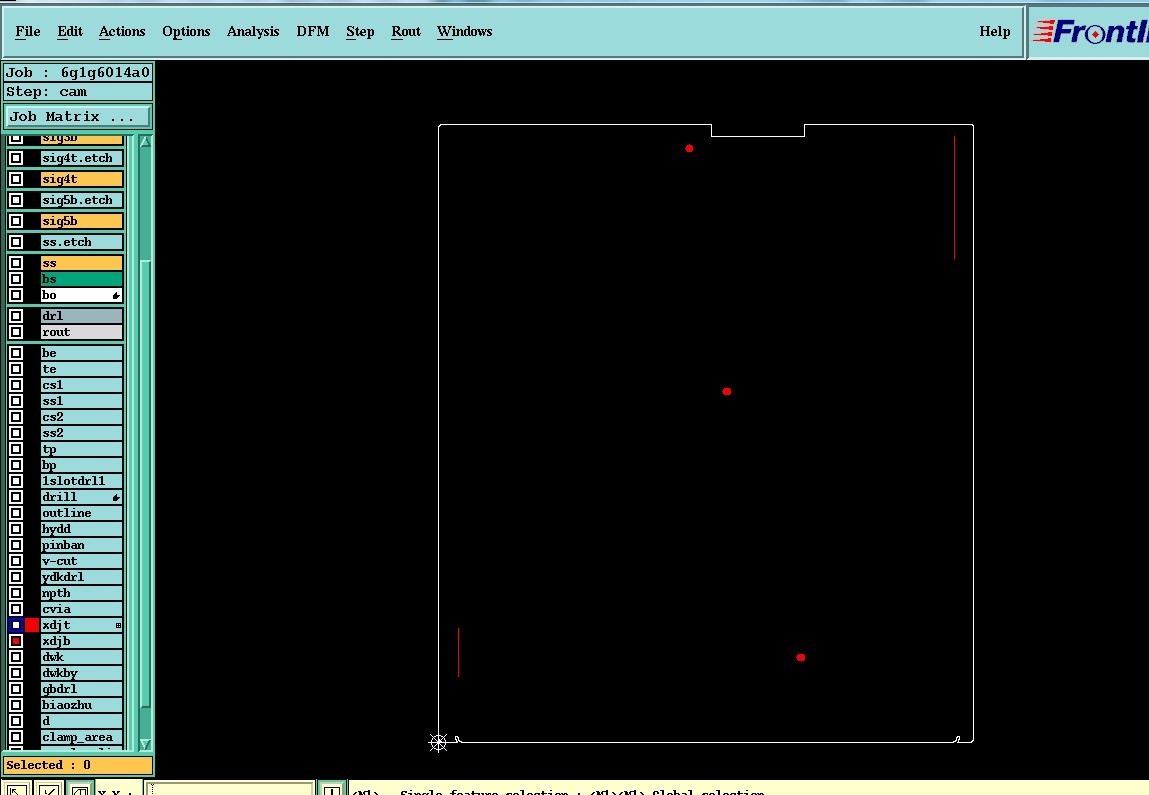Image resolution: width=1149 pixels, height=795 pixels.
Task: Open the Windows menu
Action: pyautogui.click(x=465, y=32)
